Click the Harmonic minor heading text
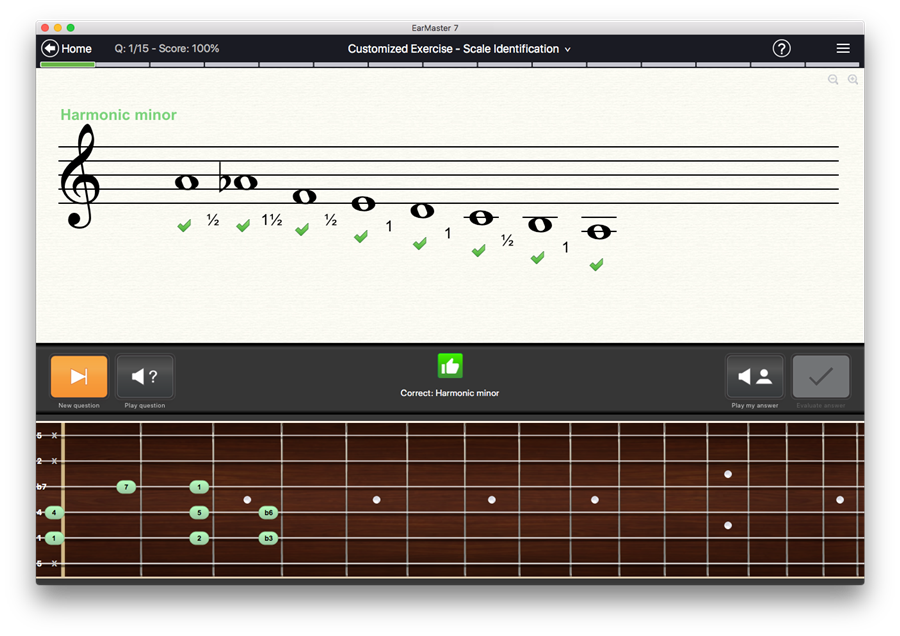This screenshot has width=900, height=636. (x=118, y=115)
